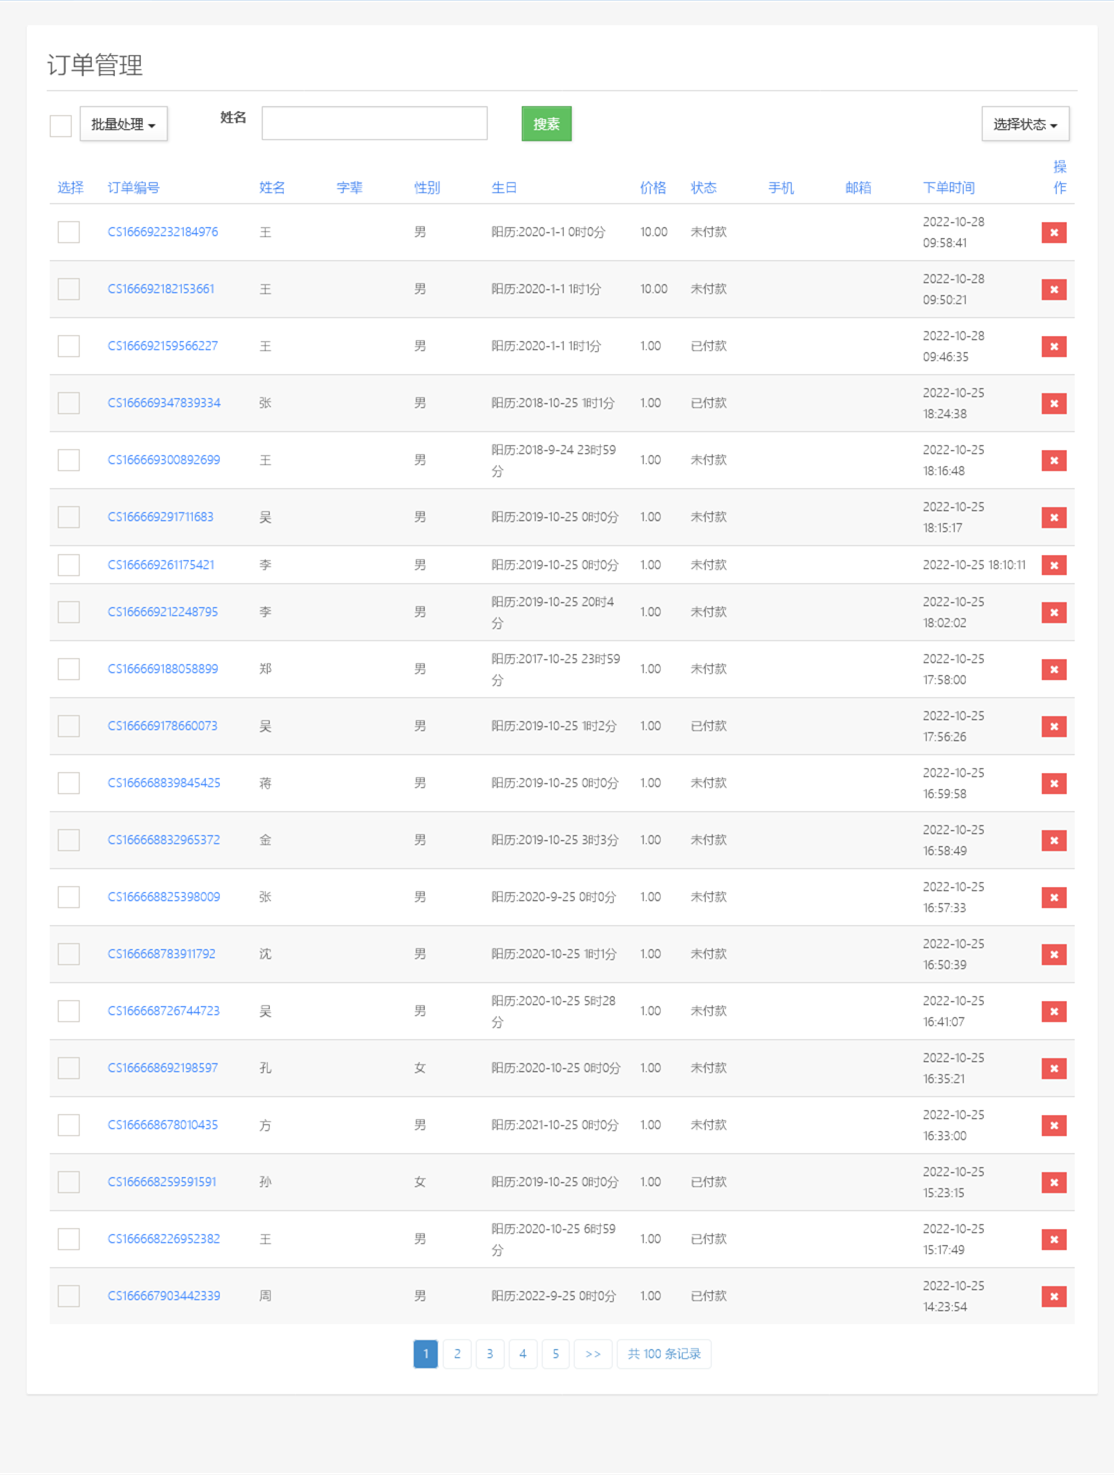Delete order CS166669188058899
Screen dimensions: 1114x1475
coord(1054,669)
